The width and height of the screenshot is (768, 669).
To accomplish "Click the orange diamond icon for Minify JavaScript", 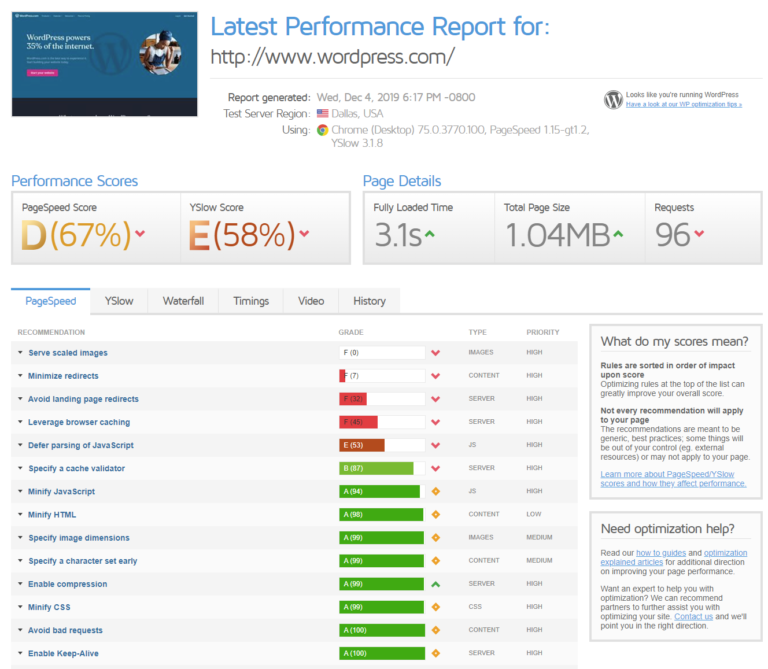I will coord(435,492).
